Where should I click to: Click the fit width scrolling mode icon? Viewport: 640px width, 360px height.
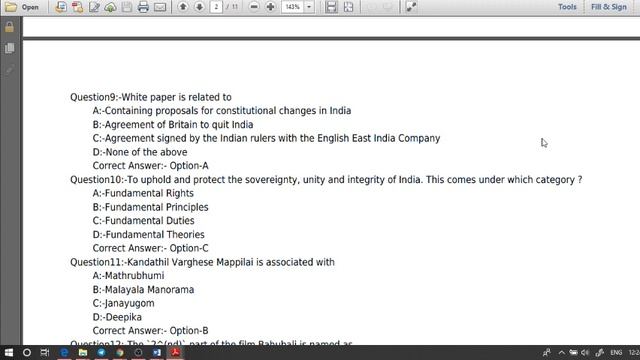click(x=331, y=7)
